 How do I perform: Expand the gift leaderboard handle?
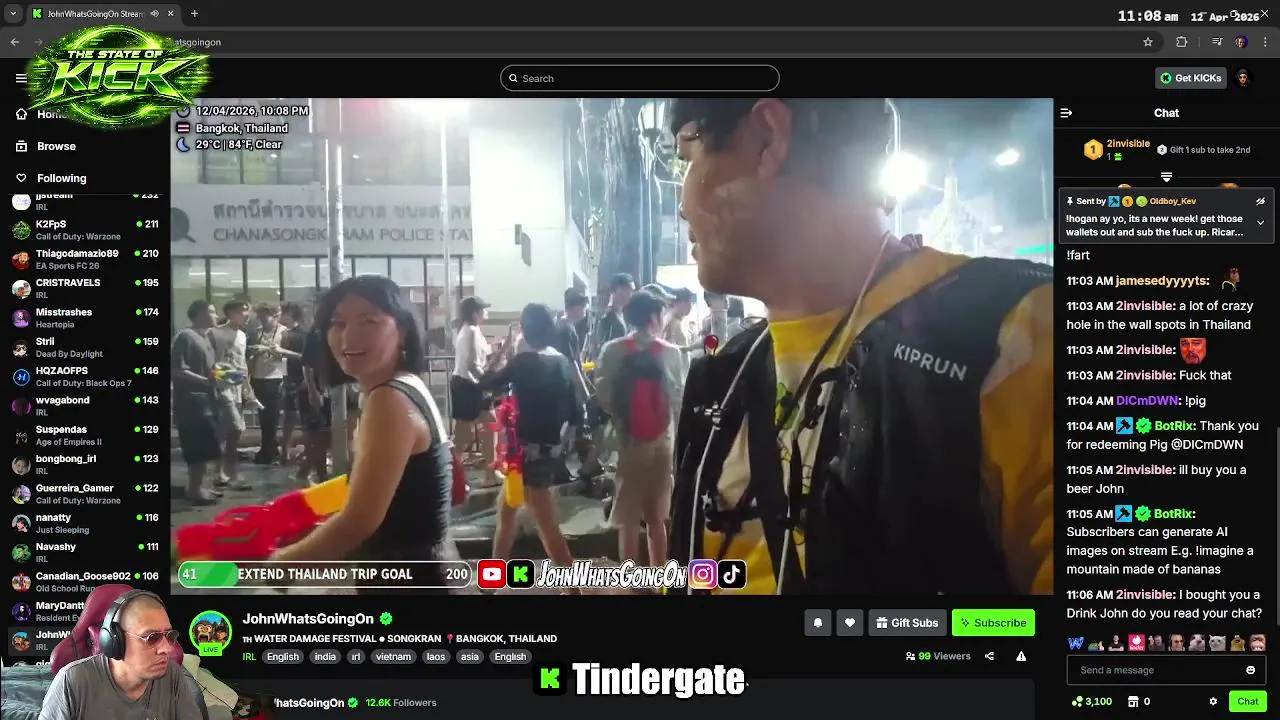coord(1166,177)
